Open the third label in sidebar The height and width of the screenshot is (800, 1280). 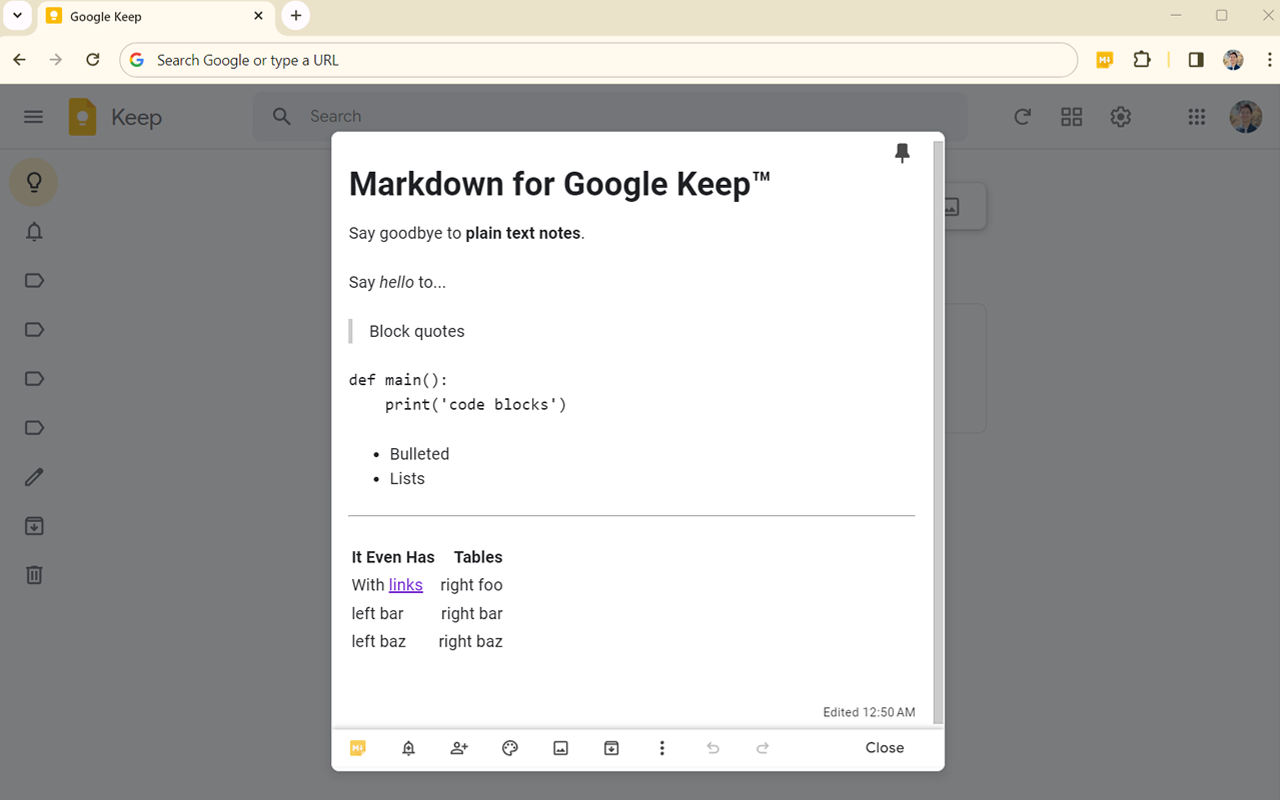(34, 379)
